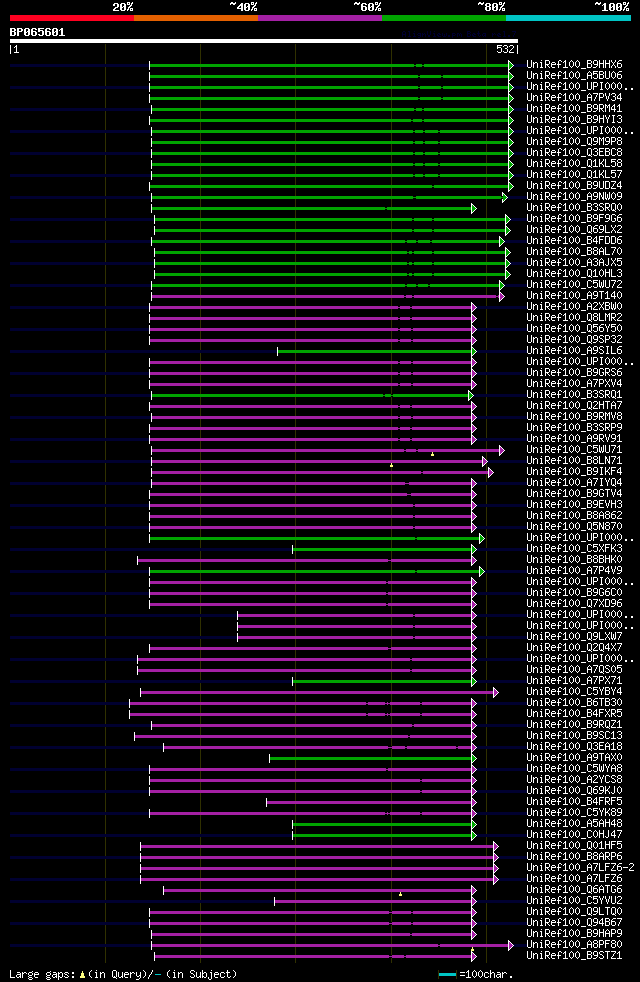The image size is (640, 982).
Task: Select the UniRef100_Q9LXW7 label
Action: 574,636
